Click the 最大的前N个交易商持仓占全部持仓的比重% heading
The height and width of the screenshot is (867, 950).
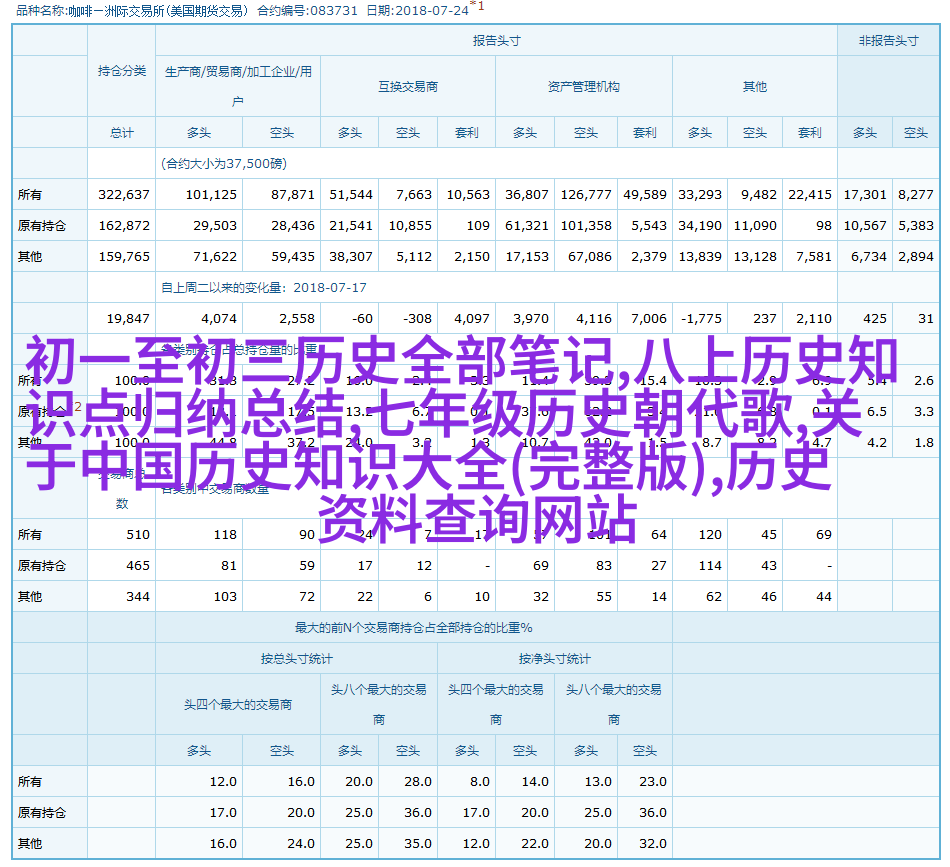pos(413,628)
